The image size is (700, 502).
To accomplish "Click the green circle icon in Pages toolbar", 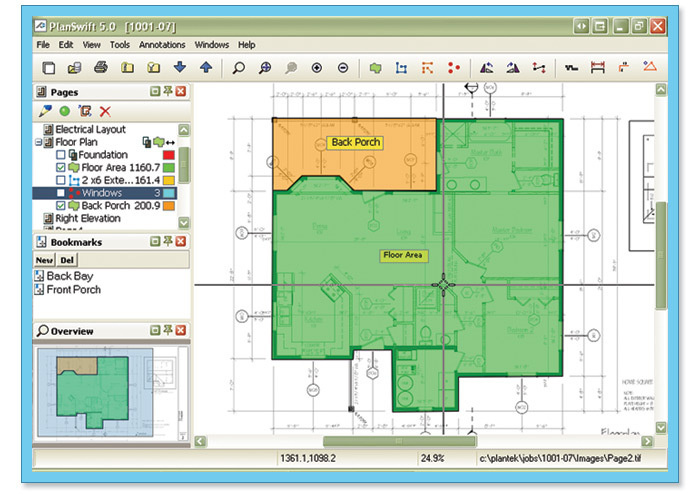I will tap(64, 111).
